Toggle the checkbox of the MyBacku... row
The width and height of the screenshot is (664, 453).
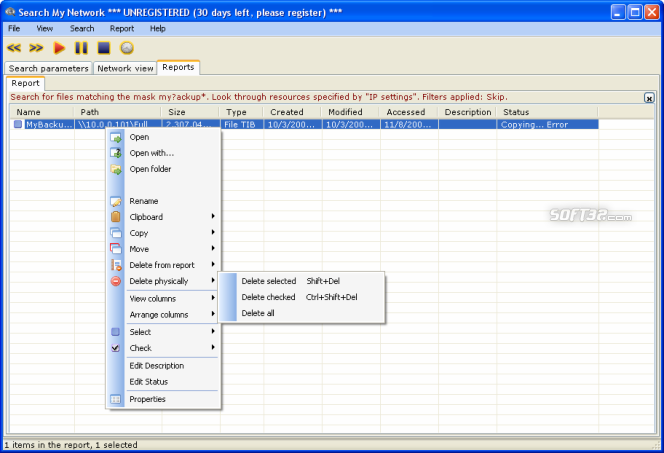pyautogui.click(x=18, y=124)
